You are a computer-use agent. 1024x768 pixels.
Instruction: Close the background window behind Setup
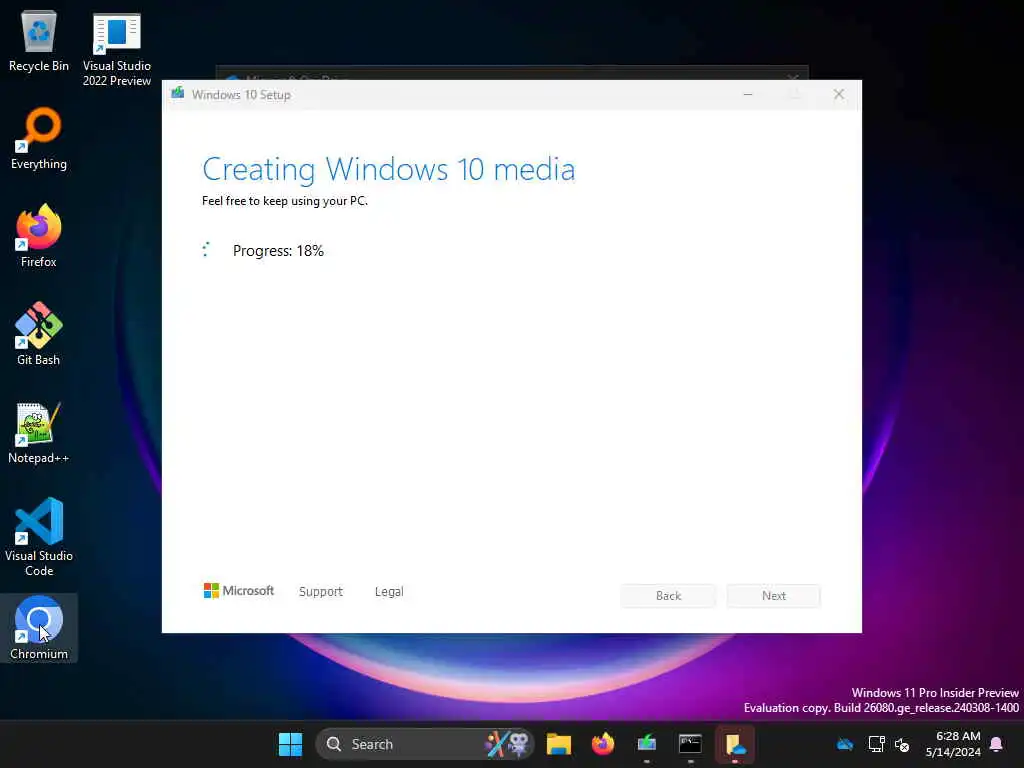[x=793, y=75]
